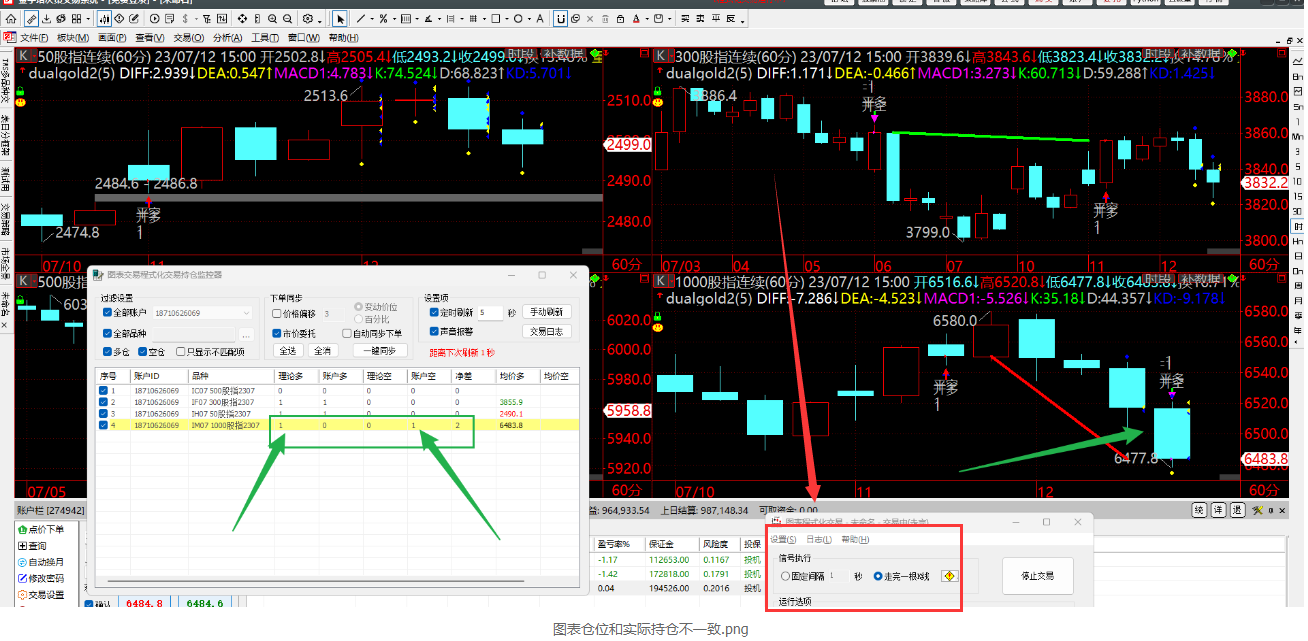Click the yellow diamond icon beside 走完一根K线
Viewport: 1308px width, 641px height.
pos(950,576)
